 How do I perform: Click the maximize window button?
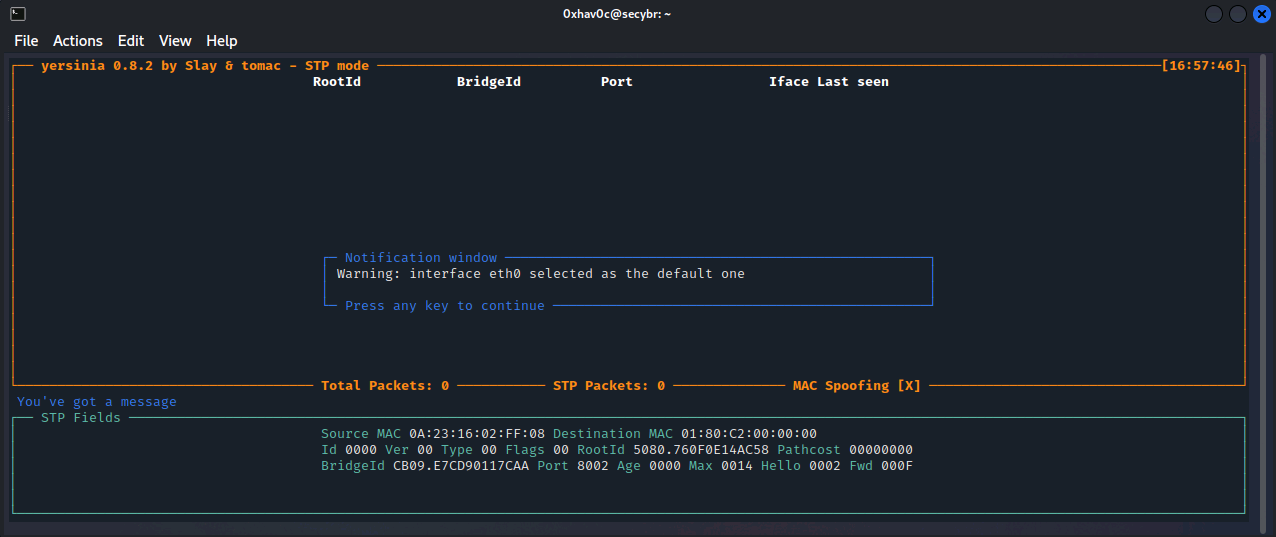pos(1238,14)
